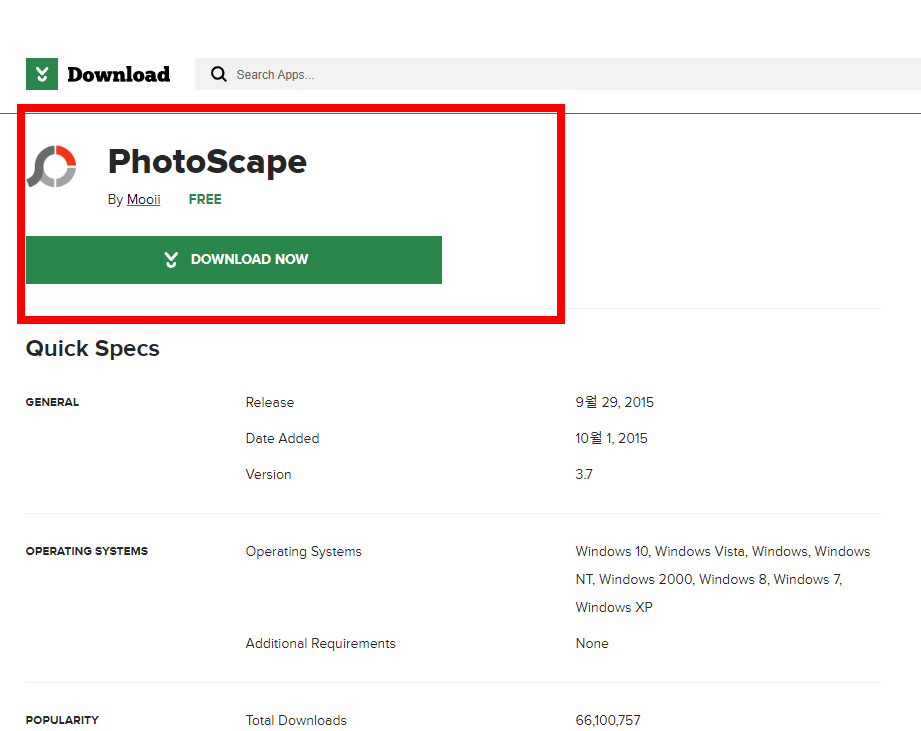The height and width of the screenshot is (731, 921).
Task: Click the FREE price label
Action: tap(205, 200)
